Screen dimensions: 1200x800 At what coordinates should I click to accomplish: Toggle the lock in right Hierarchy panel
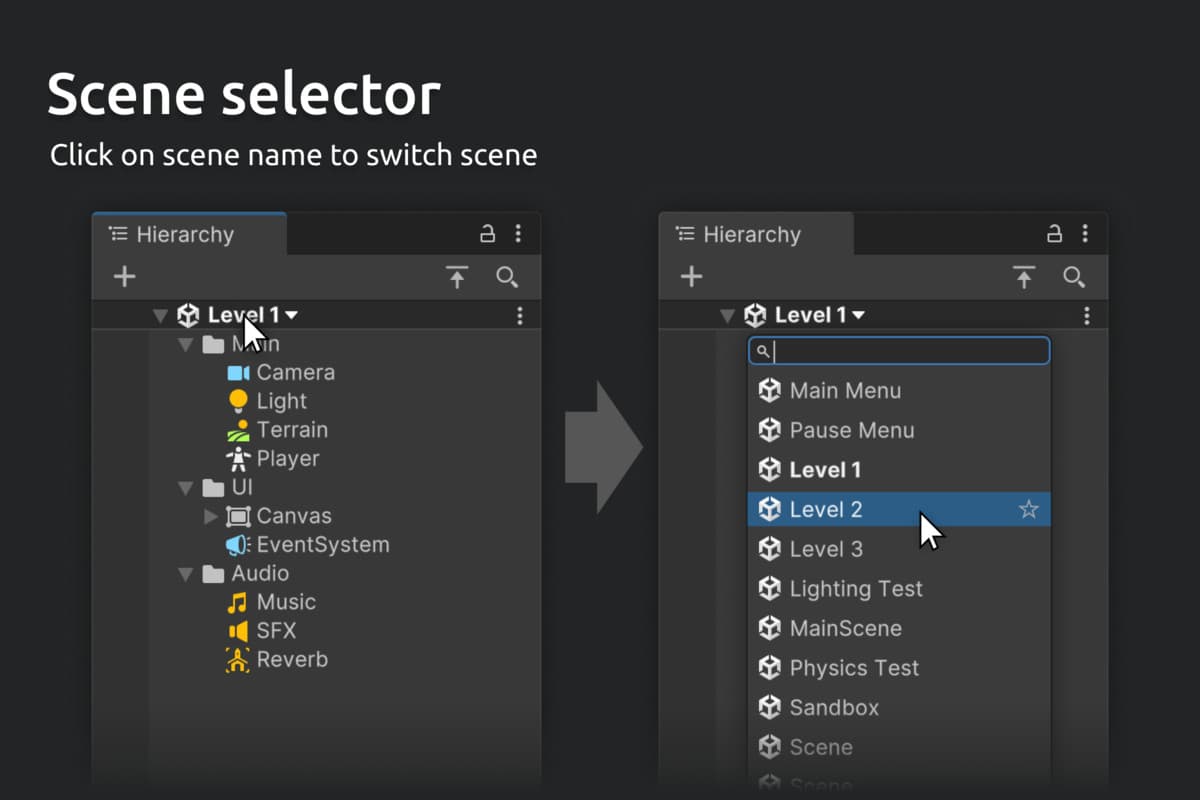[1055, 234]
